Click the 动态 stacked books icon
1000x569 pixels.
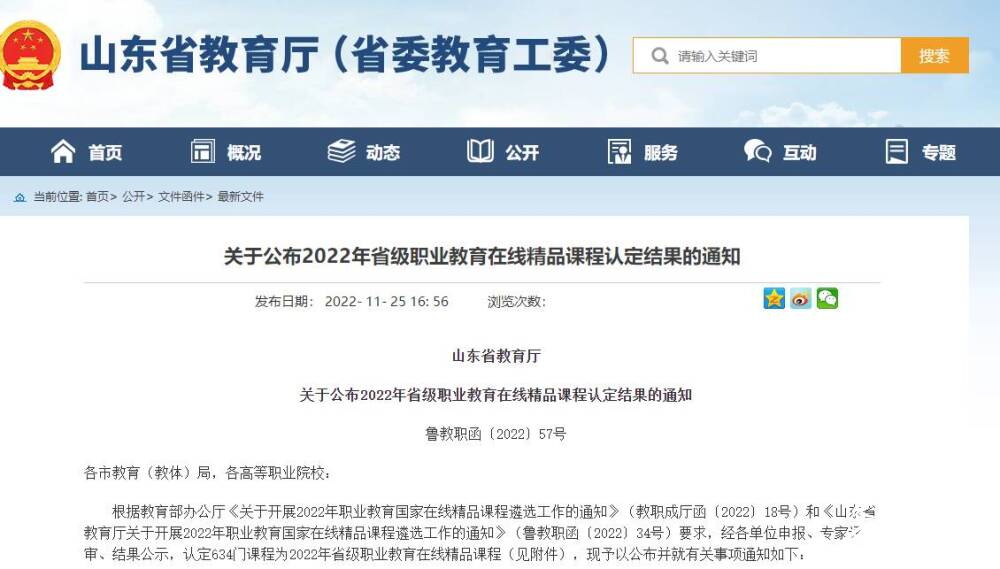coord(342,152)
